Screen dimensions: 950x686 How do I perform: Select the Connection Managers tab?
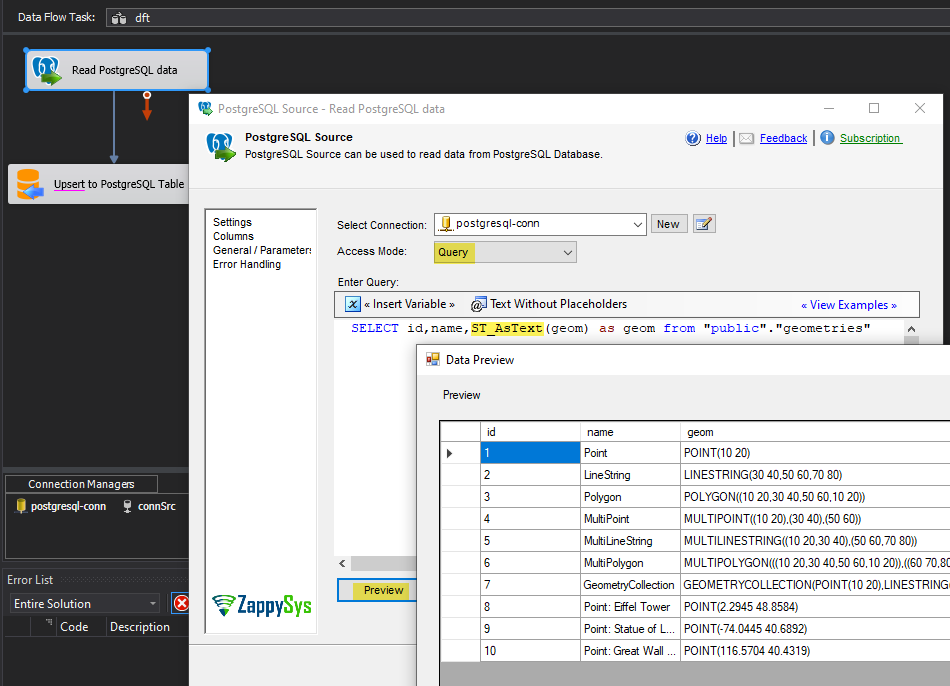pos(81,484)
